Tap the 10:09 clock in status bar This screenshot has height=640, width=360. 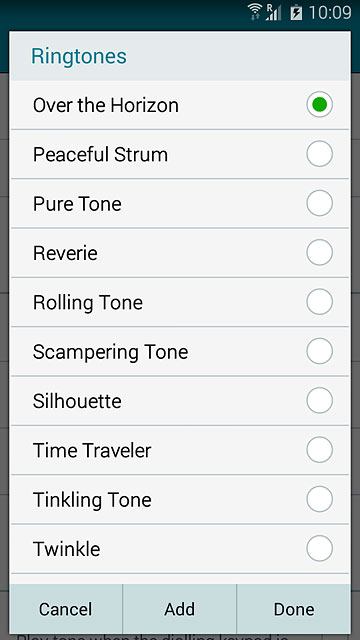[330, 13]
